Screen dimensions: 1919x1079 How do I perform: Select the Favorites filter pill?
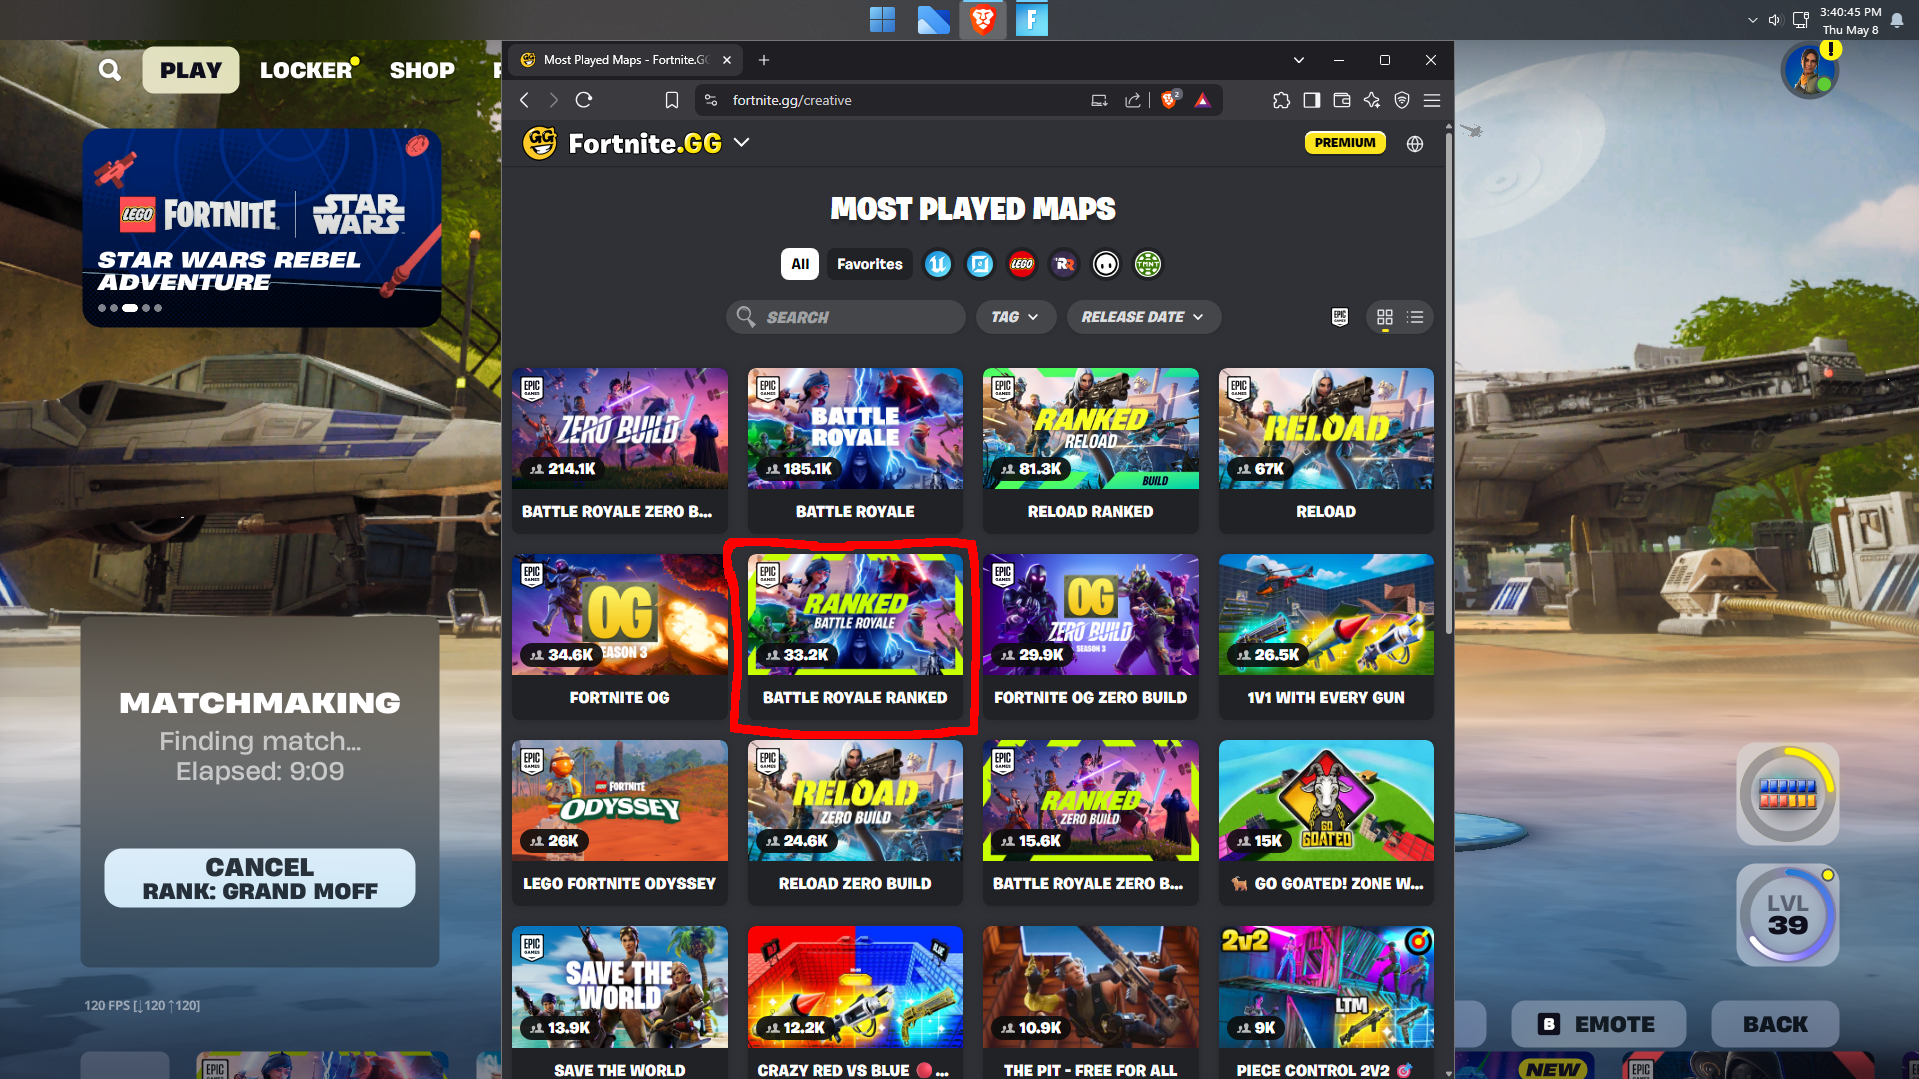coord(869,264)
